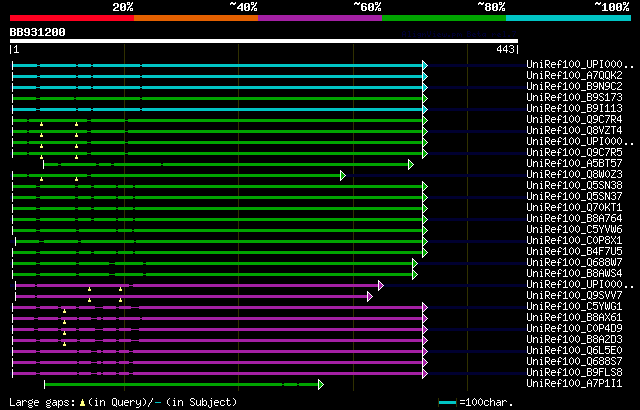This screenshot has height=410, width=640.
Task: Select the UniRef100_A7P1I1 label
Action: [x=574, y=384]
